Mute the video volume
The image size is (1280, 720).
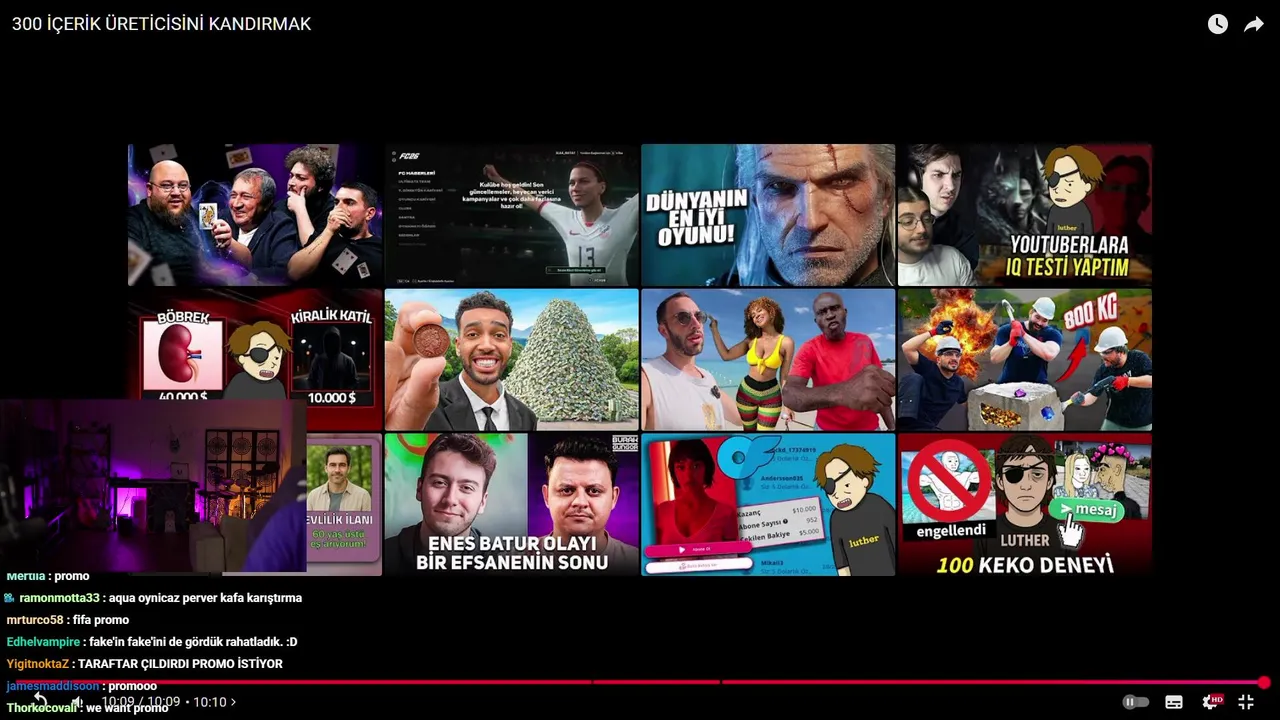(x=76, y=702)
